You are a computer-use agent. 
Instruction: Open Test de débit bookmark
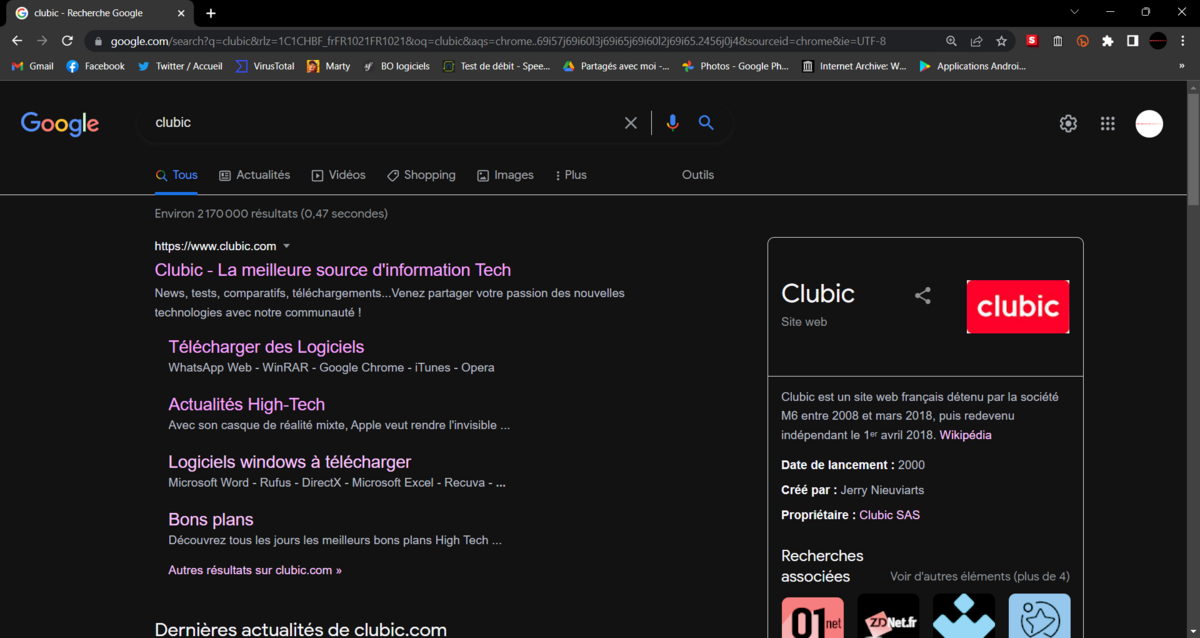click(496, 66)
